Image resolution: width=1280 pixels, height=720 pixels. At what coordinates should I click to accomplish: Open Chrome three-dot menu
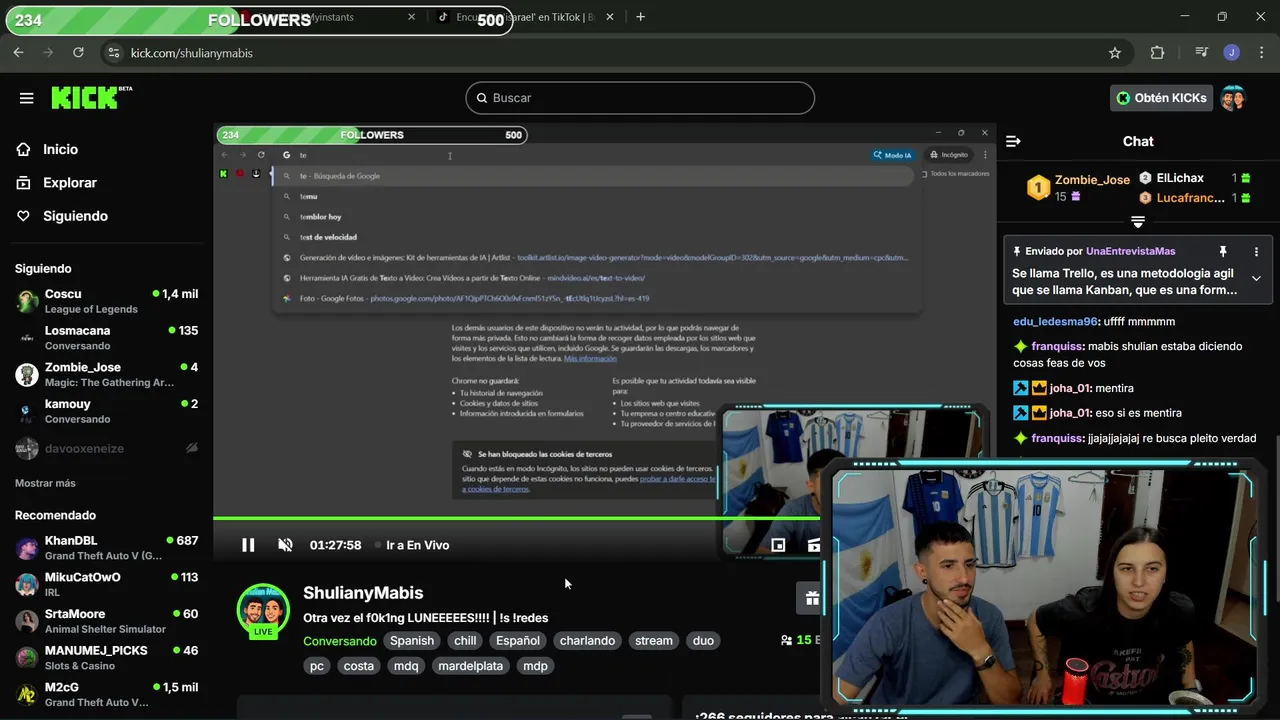1260,53
